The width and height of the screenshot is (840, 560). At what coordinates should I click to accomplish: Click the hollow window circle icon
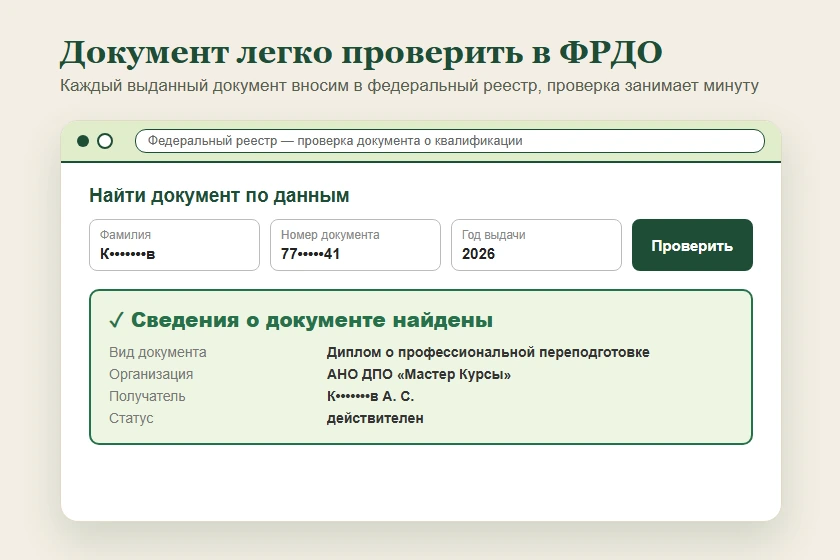pyautogui.click(x=105, y=141)
